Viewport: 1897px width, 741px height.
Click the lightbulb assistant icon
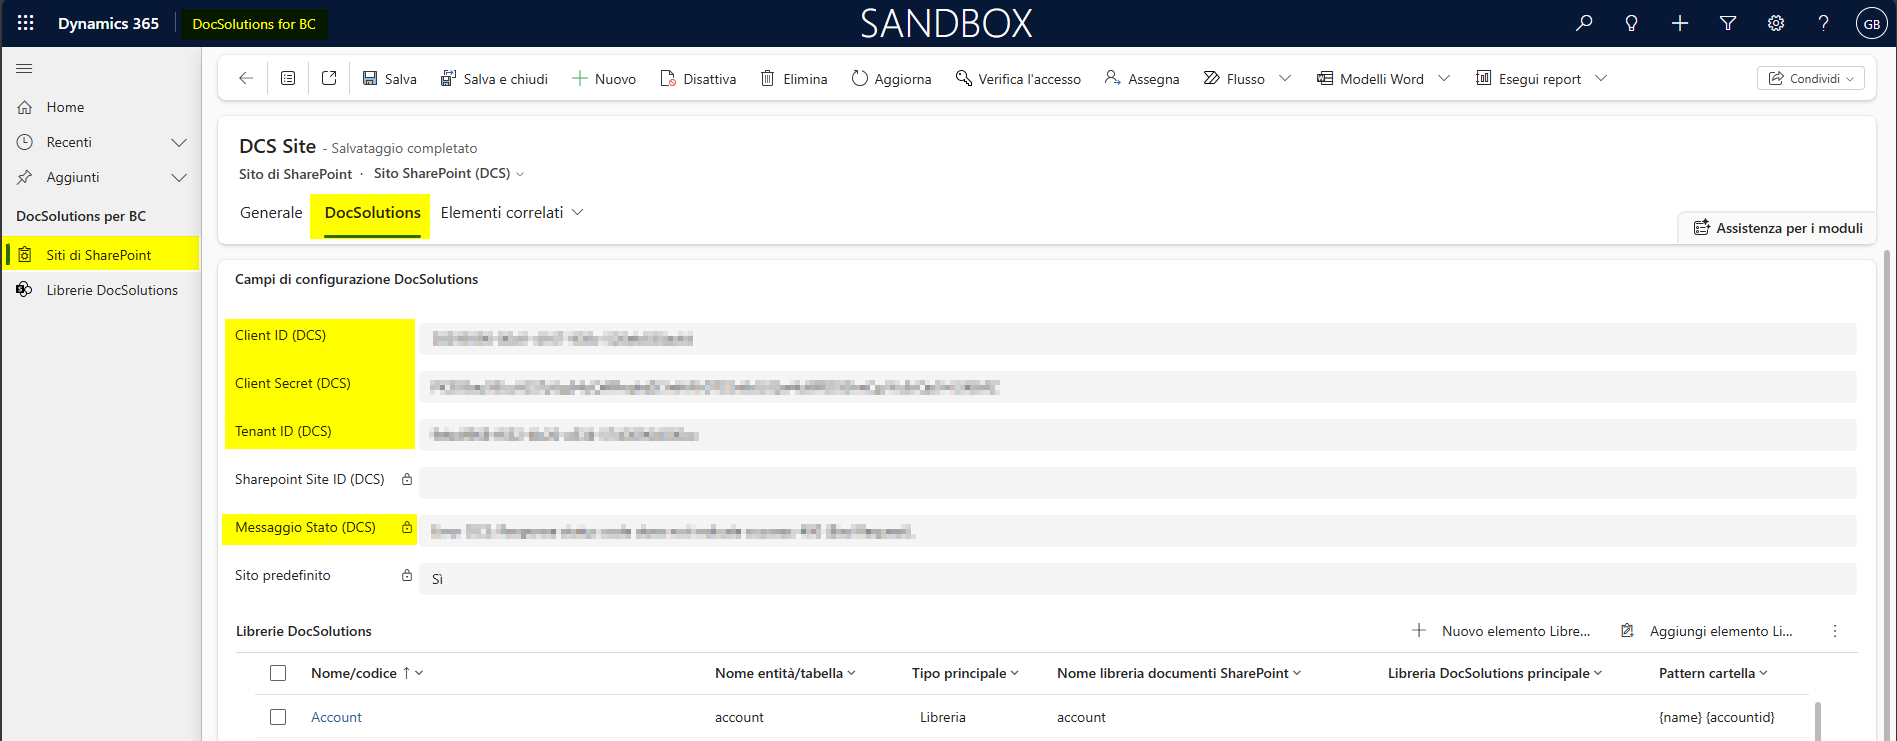(1632, 23)
